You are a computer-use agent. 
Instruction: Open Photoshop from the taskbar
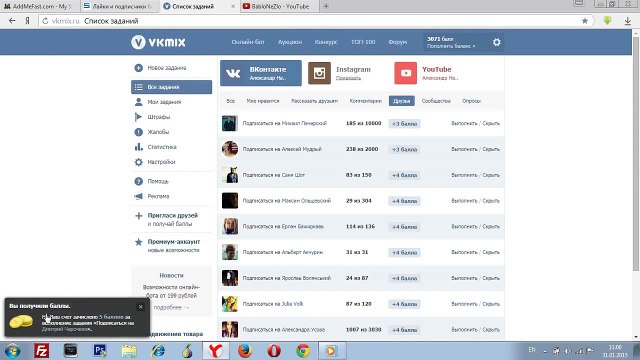tap(100, 351)
